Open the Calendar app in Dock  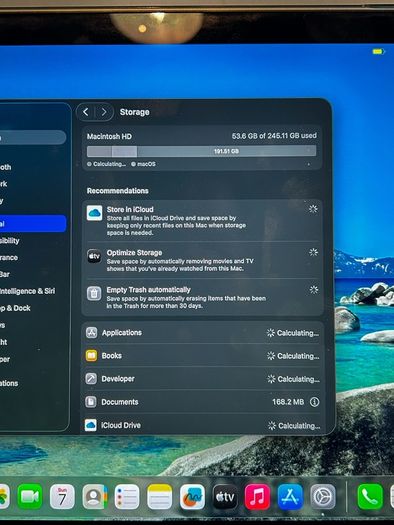click(x=62, y=497)
